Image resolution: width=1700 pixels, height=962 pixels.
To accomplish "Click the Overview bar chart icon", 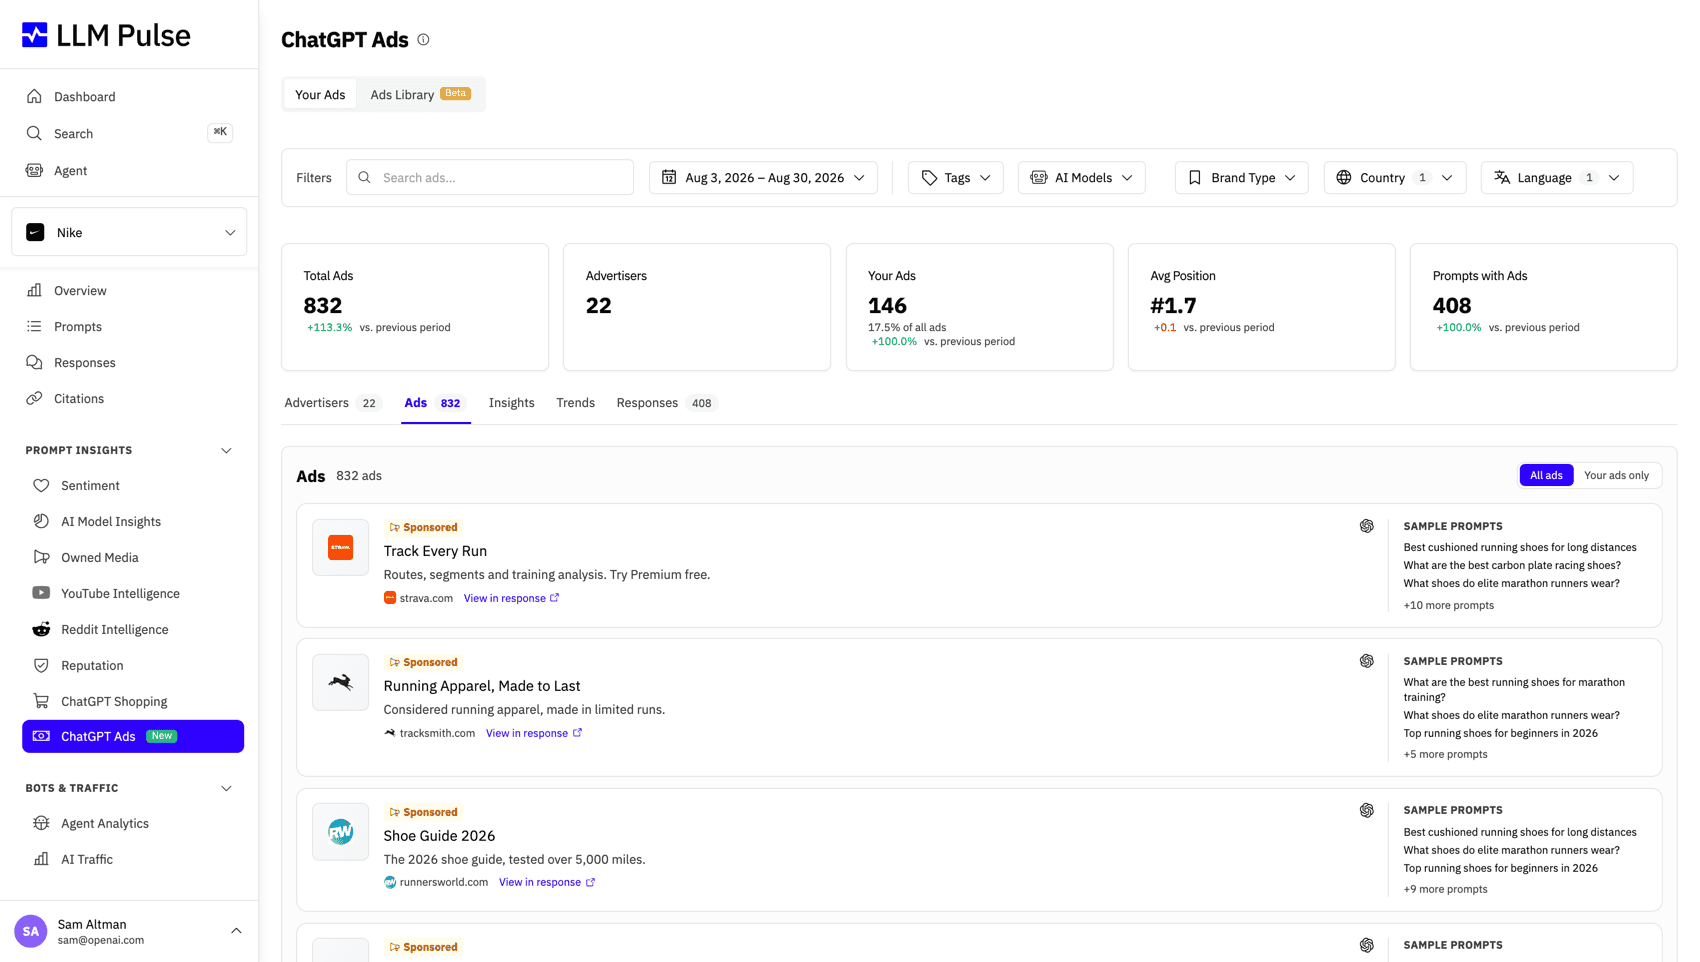I will (x=35, y=290).
